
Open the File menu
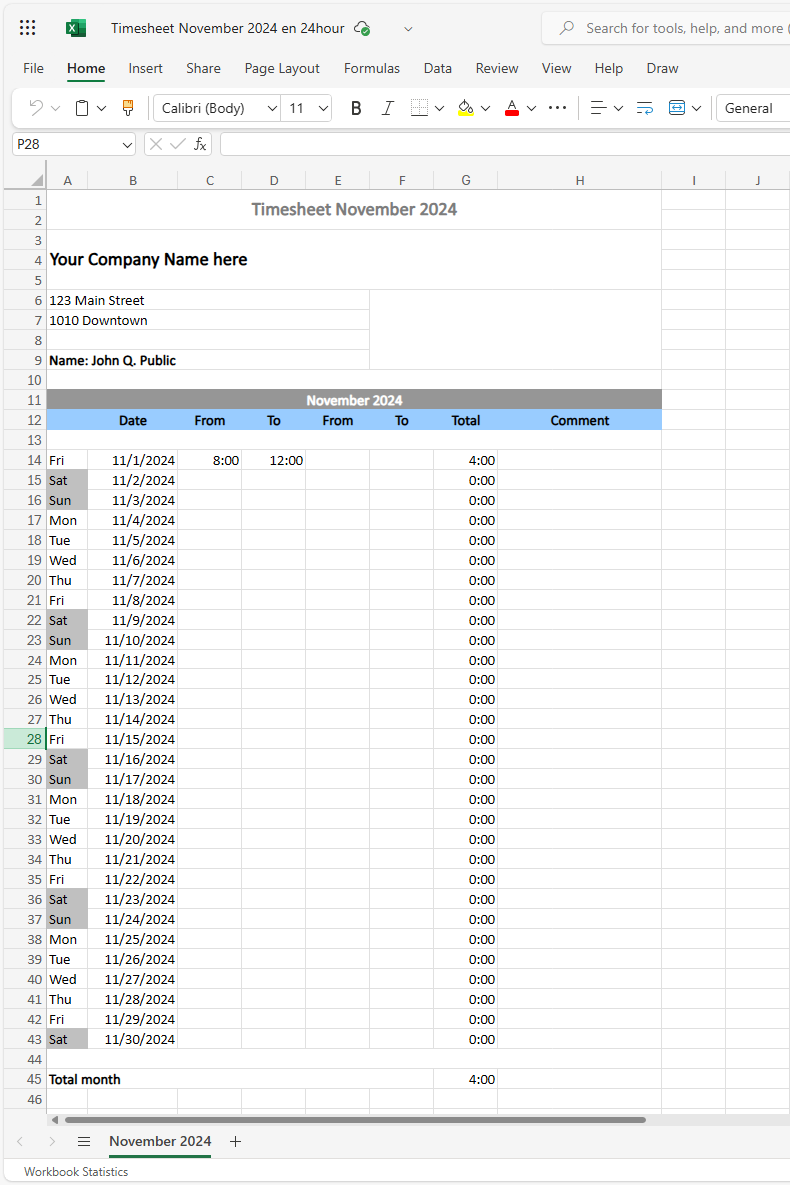[x=33, y=68]
